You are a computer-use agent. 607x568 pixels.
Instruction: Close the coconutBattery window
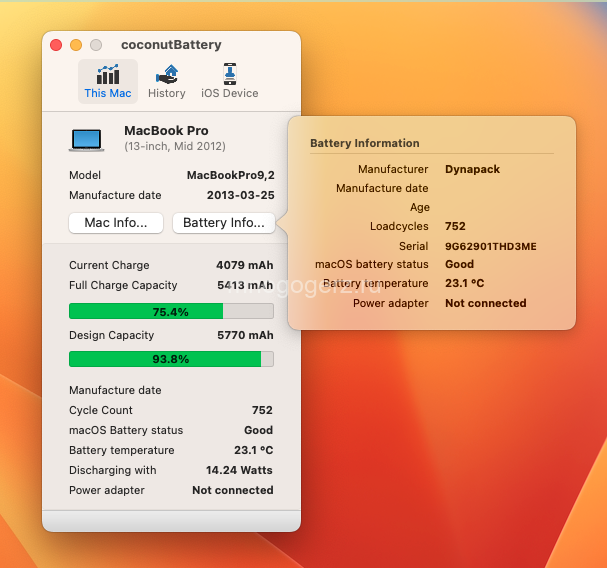coord(56,45)
